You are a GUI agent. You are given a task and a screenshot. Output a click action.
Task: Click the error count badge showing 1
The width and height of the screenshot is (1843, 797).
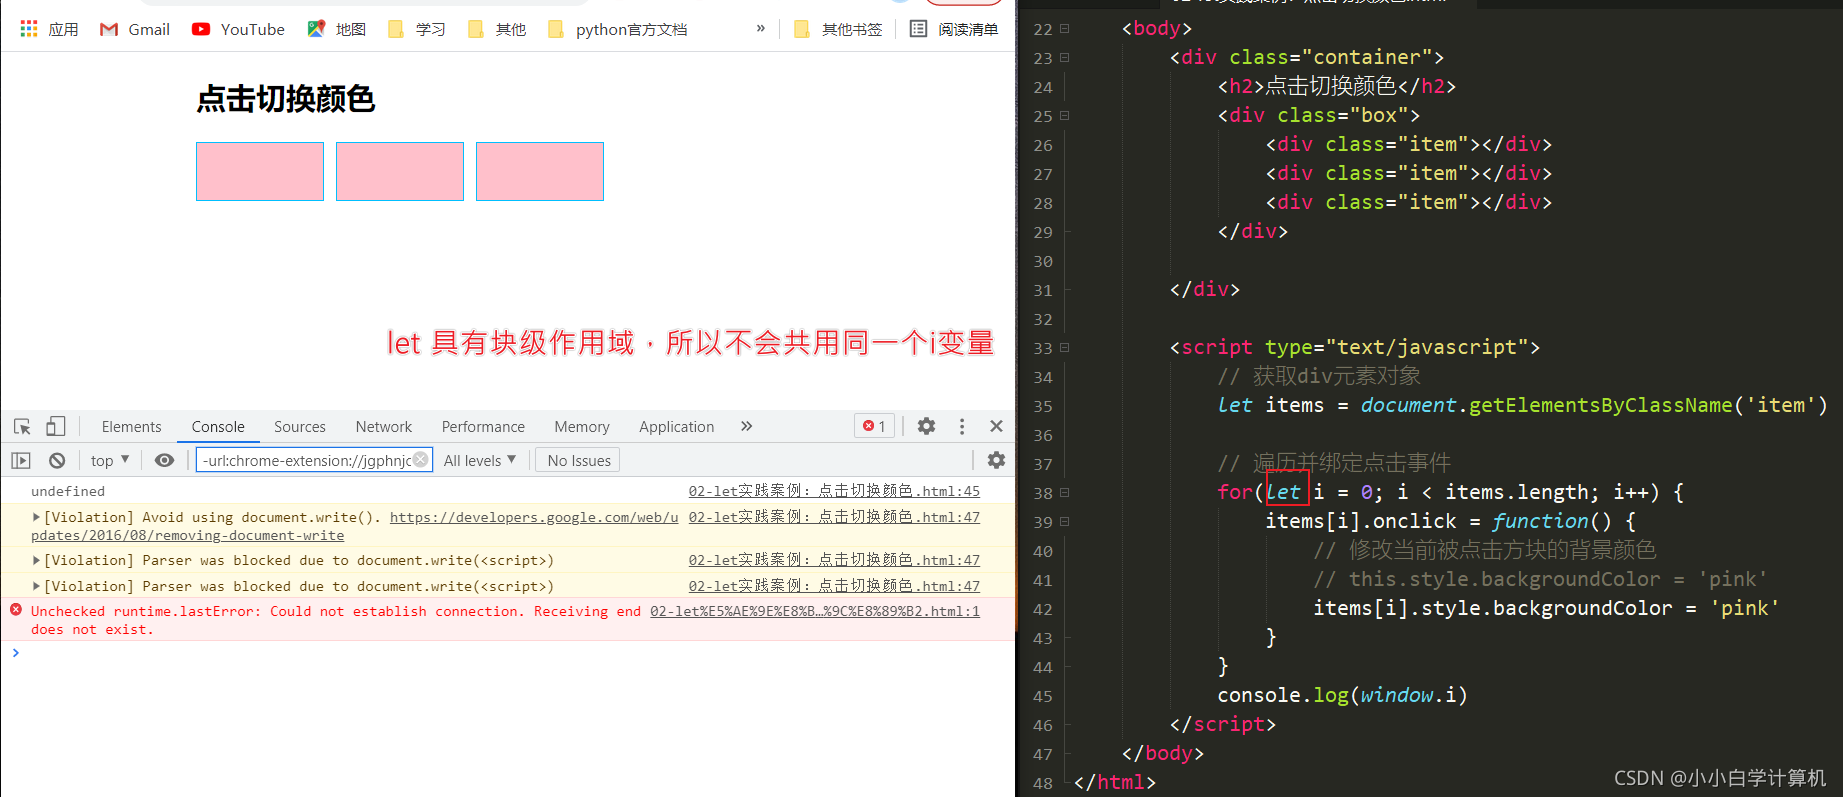pyautogui.click(x=875, y=426)
